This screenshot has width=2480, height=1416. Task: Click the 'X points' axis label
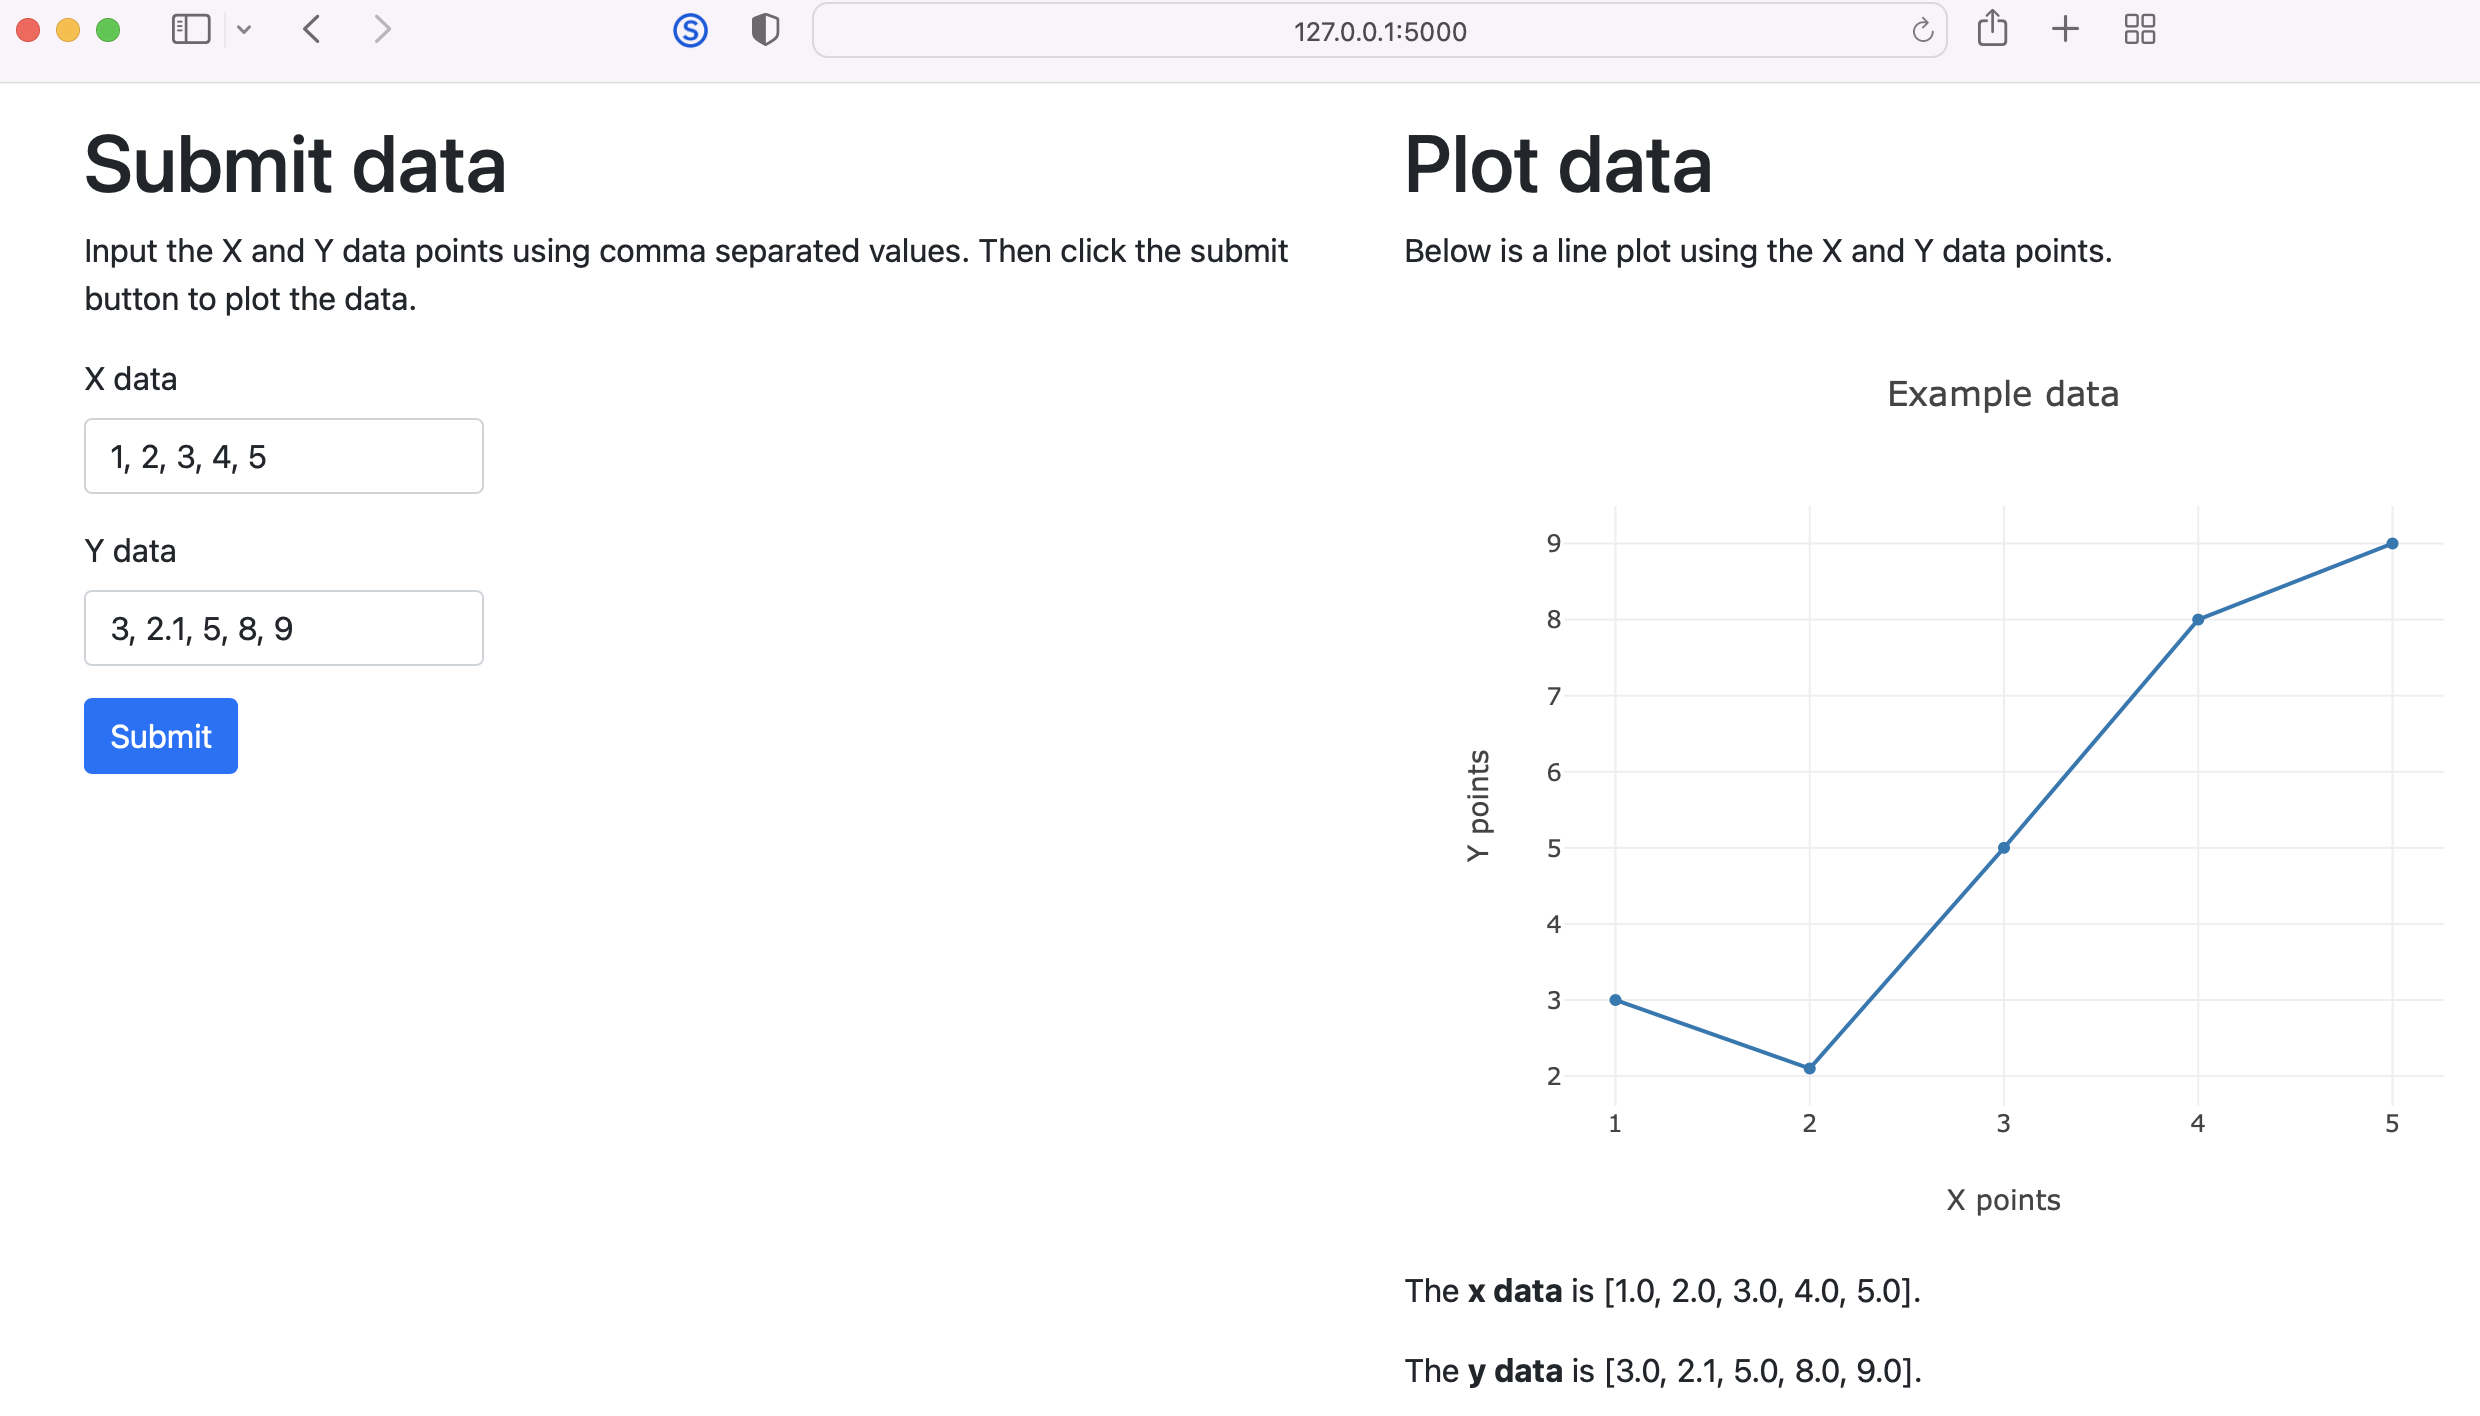point(2003,1200)
